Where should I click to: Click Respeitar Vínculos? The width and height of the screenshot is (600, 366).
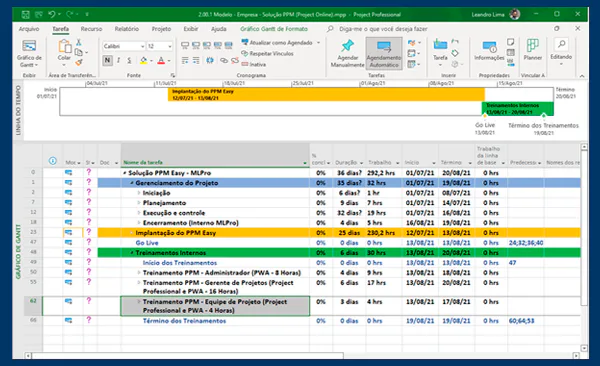click(x=267, y=54)
